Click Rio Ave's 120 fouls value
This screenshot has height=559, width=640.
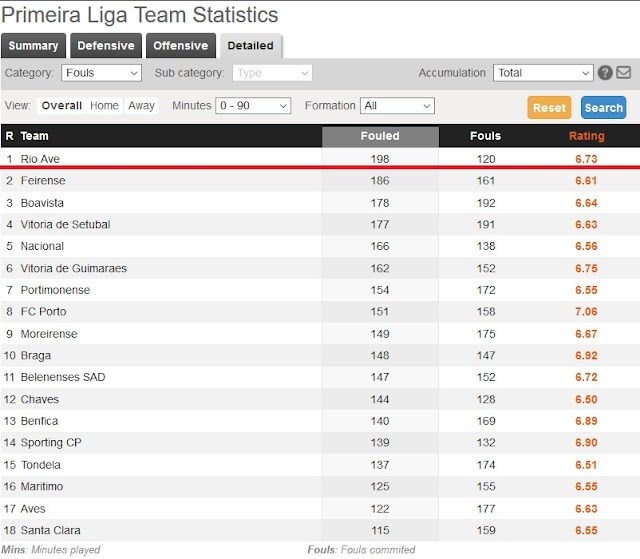point(486,159)
